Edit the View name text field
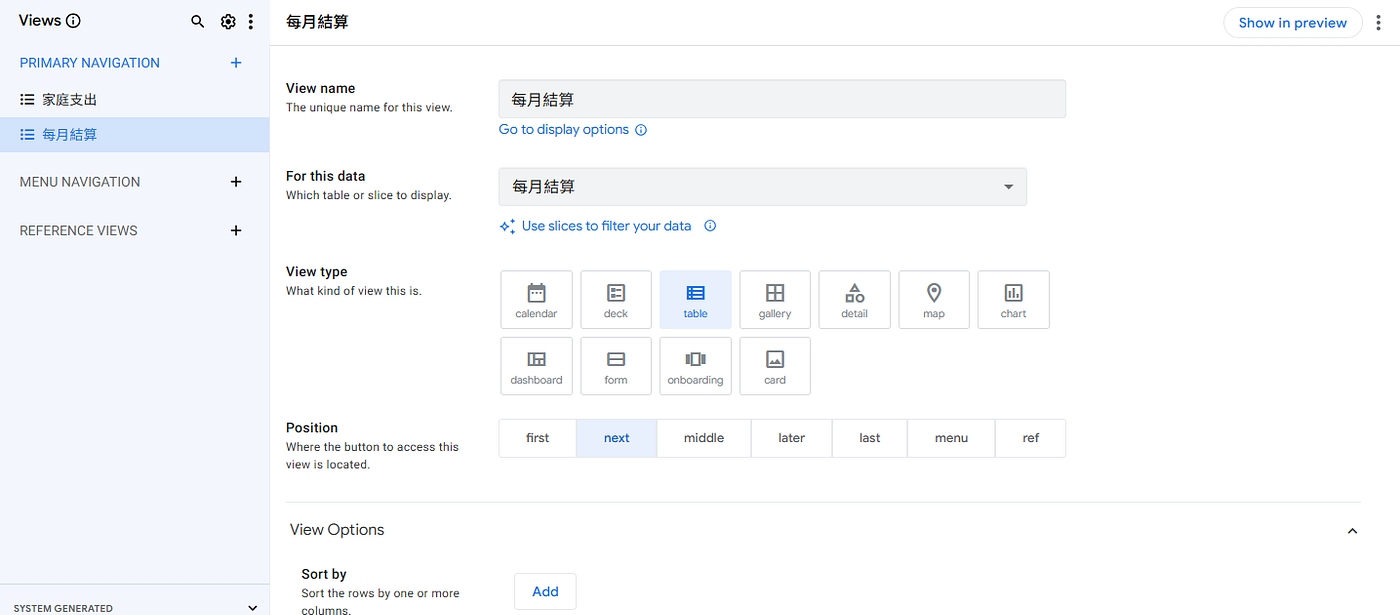Image resolution: width=1400 pixels, height=615 pixels. pos(782,99)
